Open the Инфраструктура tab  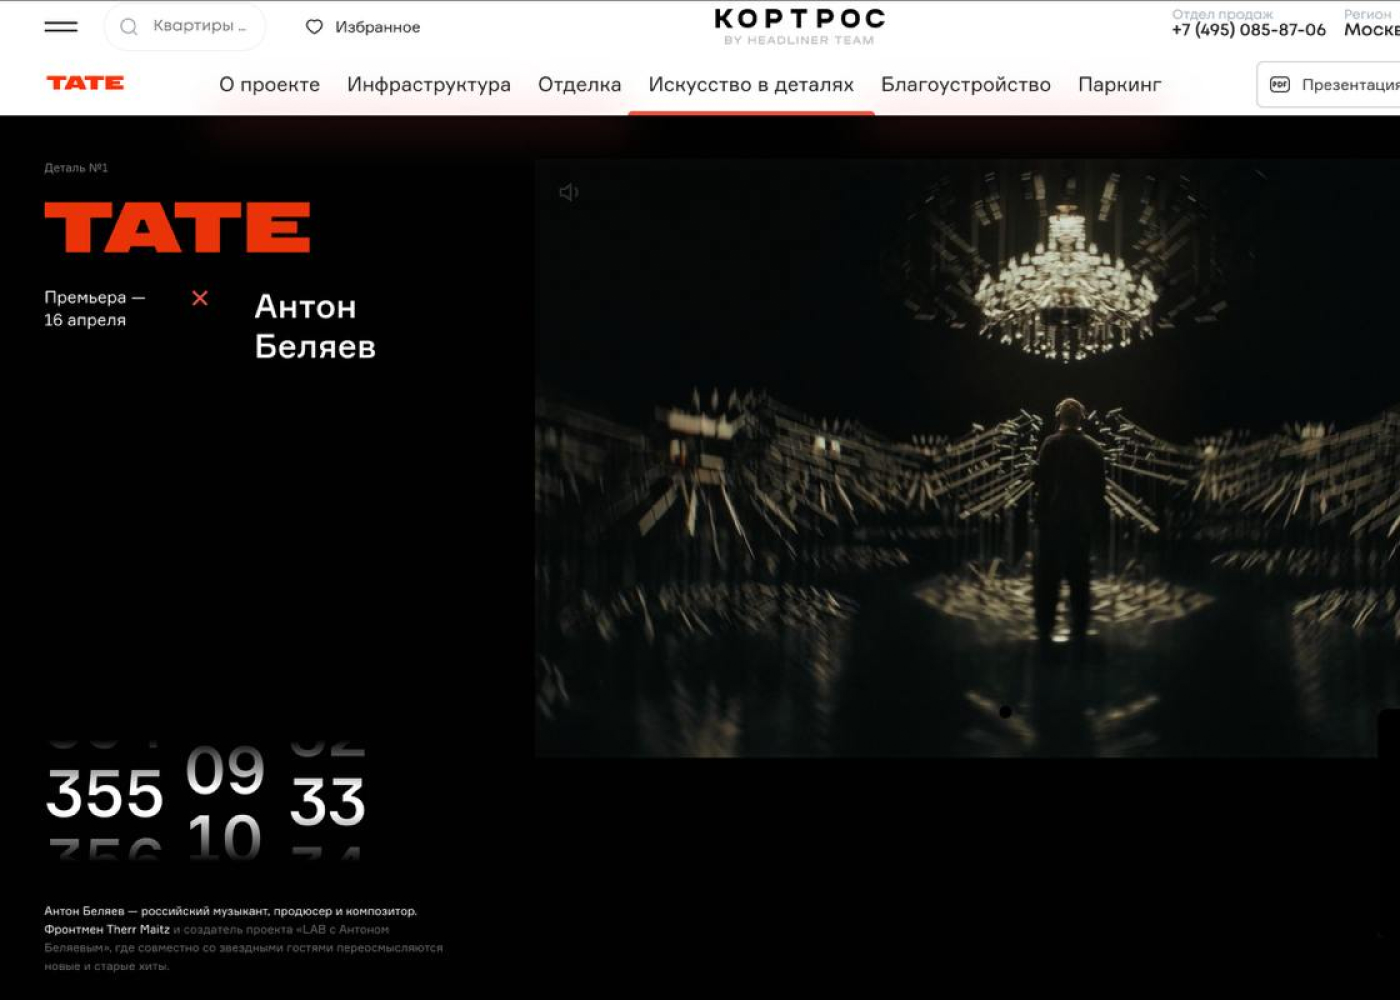tap(429, 85)
